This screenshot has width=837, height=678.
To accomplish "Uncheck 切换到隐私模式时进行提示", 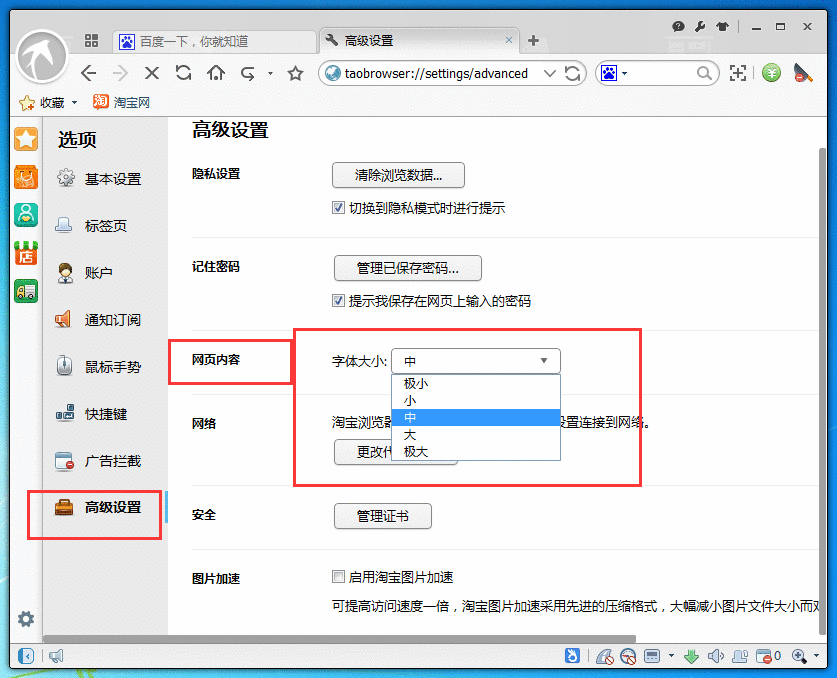I will pos(341,208).
